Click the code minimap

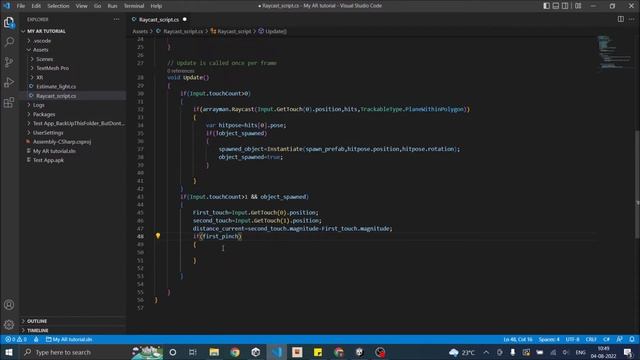click(615, 52)
